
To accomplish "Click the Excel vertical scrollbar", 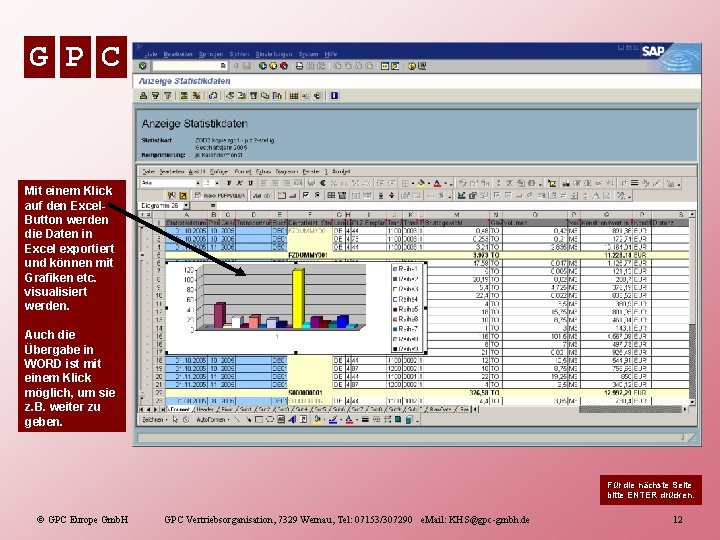I will (x=692, y=308).
